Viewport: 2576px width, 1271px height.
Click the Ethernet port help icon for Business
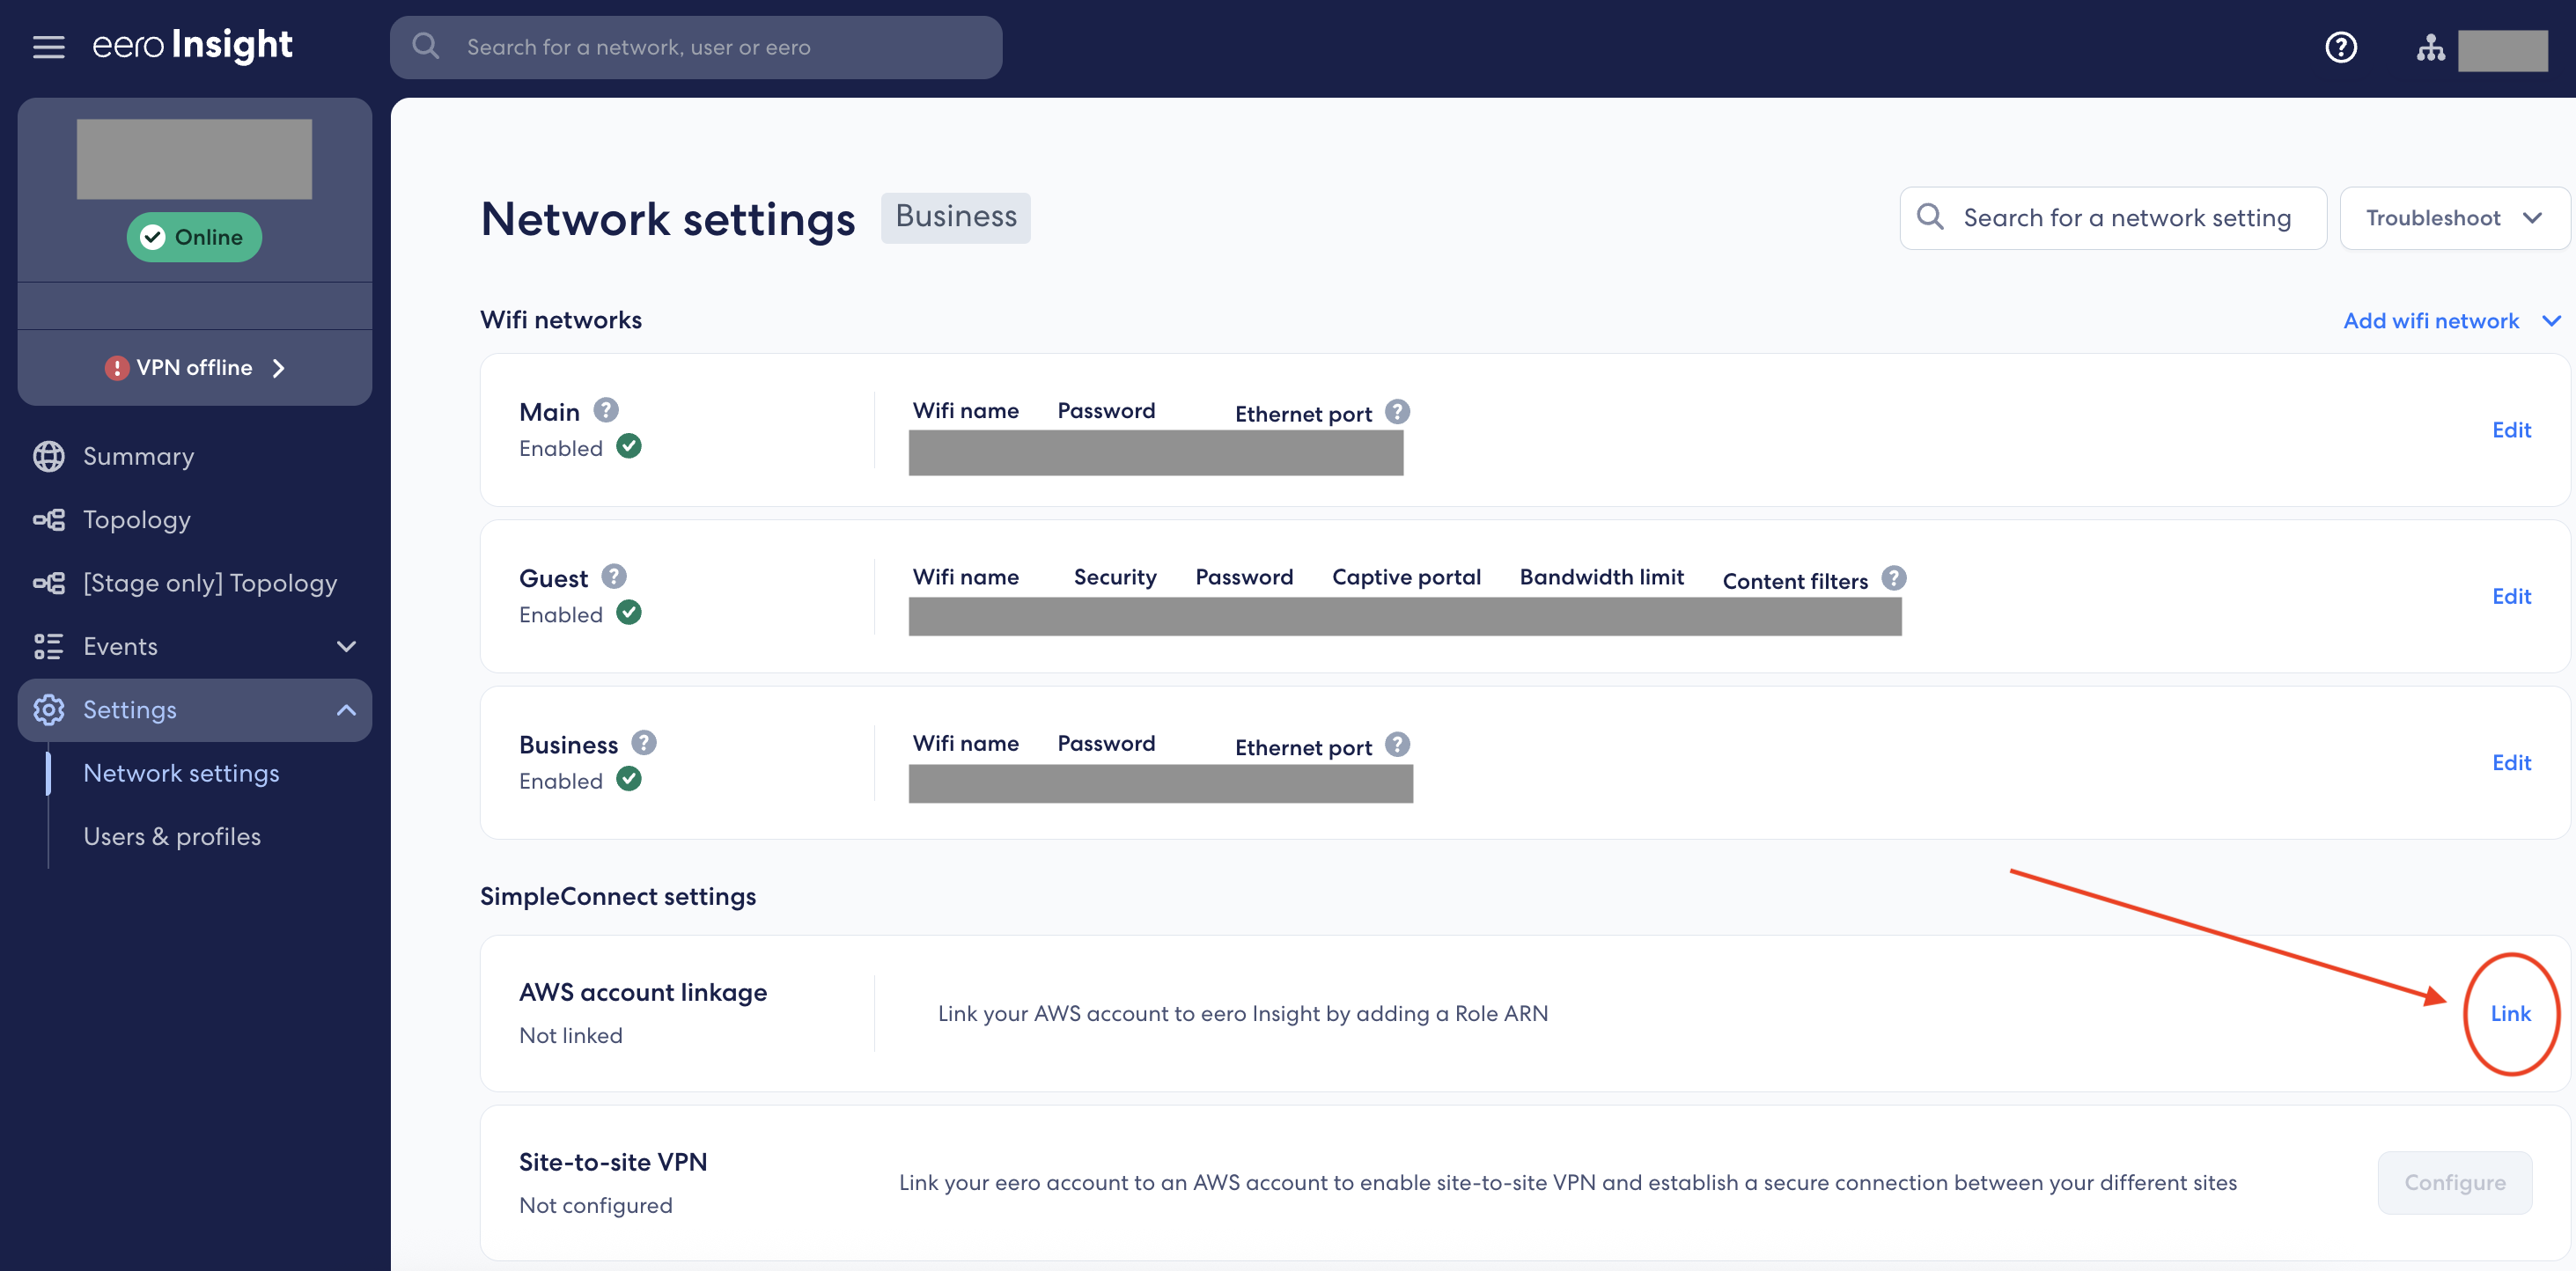pos(1396,744)
